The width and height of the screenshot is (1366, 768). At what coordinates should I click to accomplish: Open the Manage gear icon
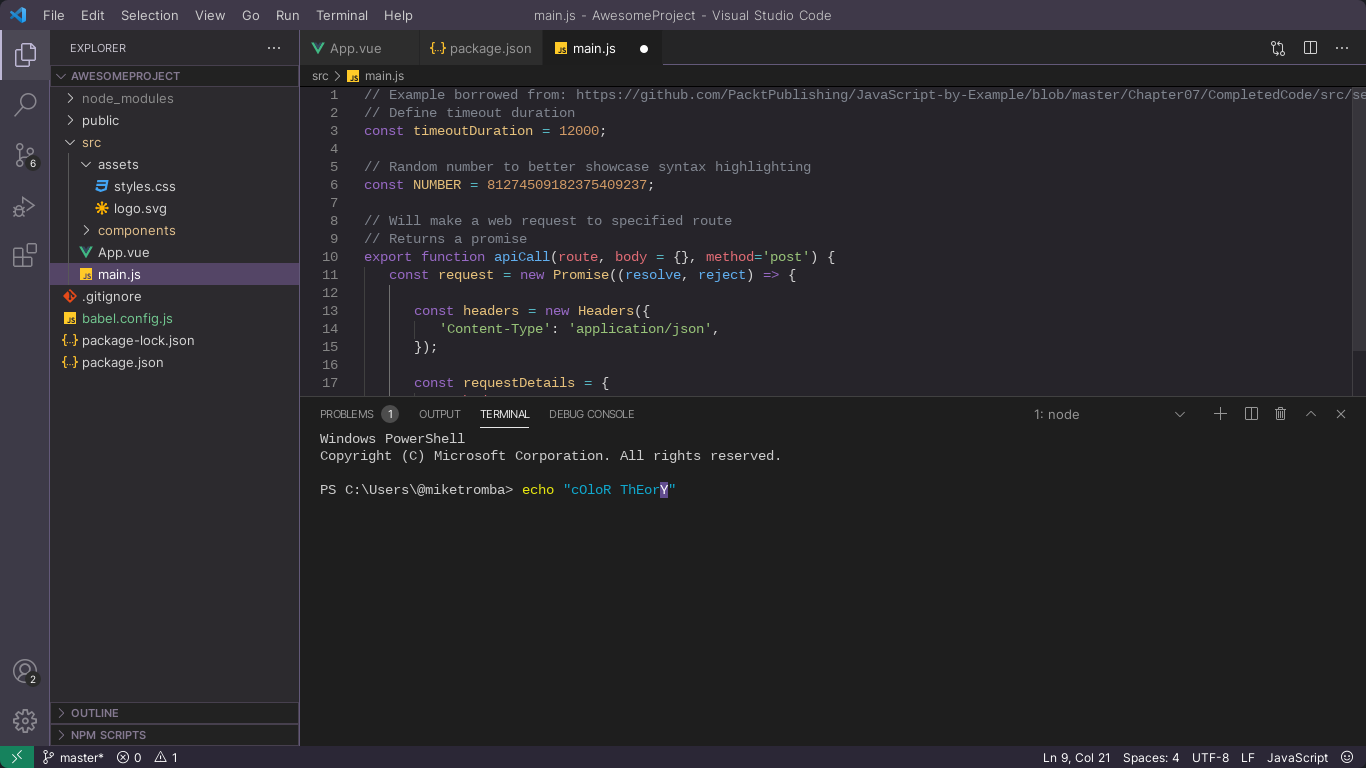click(x=25, y=720)
